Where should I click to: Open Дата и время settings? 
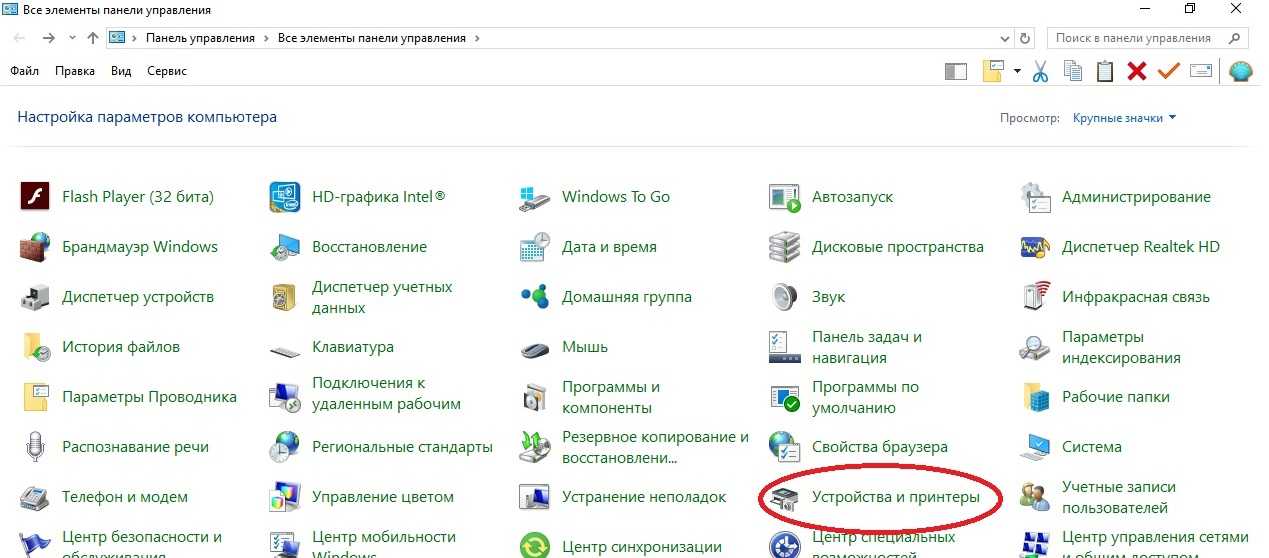(x=588, y=247)
